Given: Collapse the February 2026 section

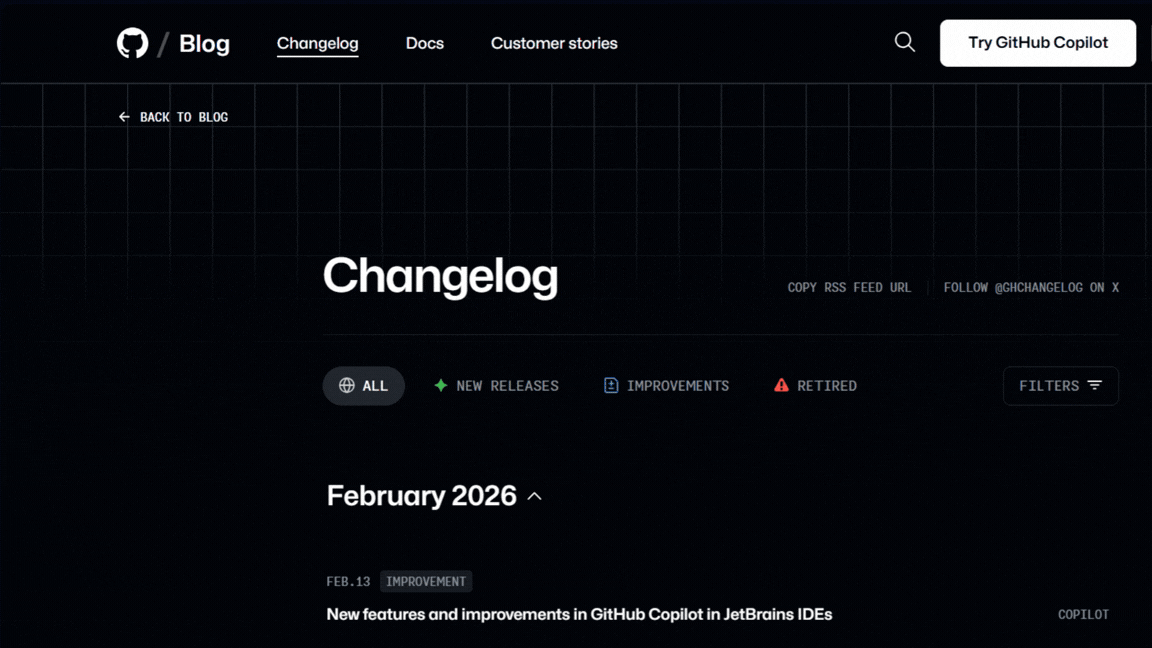Looking at the screenshot, I should (534, 496).
